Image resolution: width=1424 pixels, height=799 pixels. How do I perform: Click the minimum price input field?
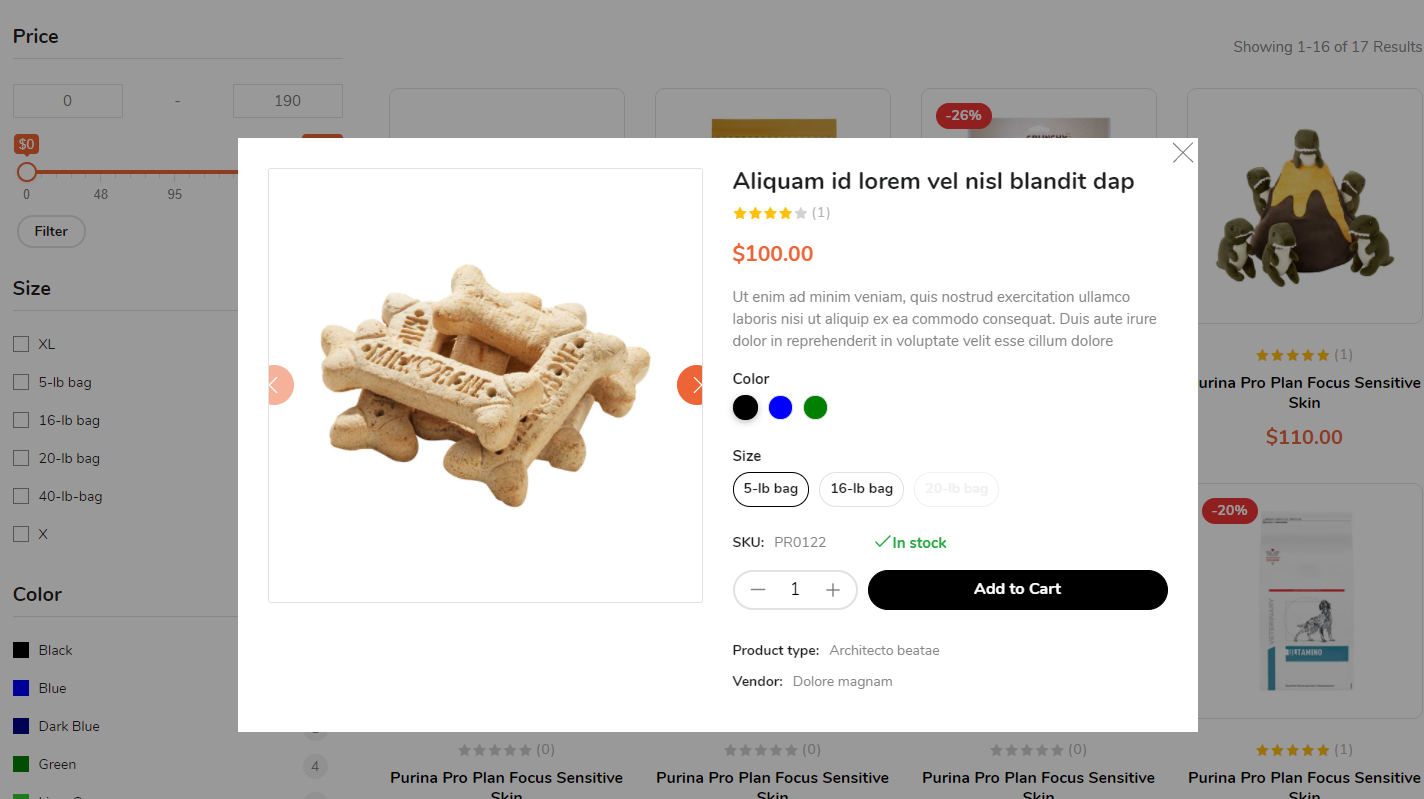68,101
